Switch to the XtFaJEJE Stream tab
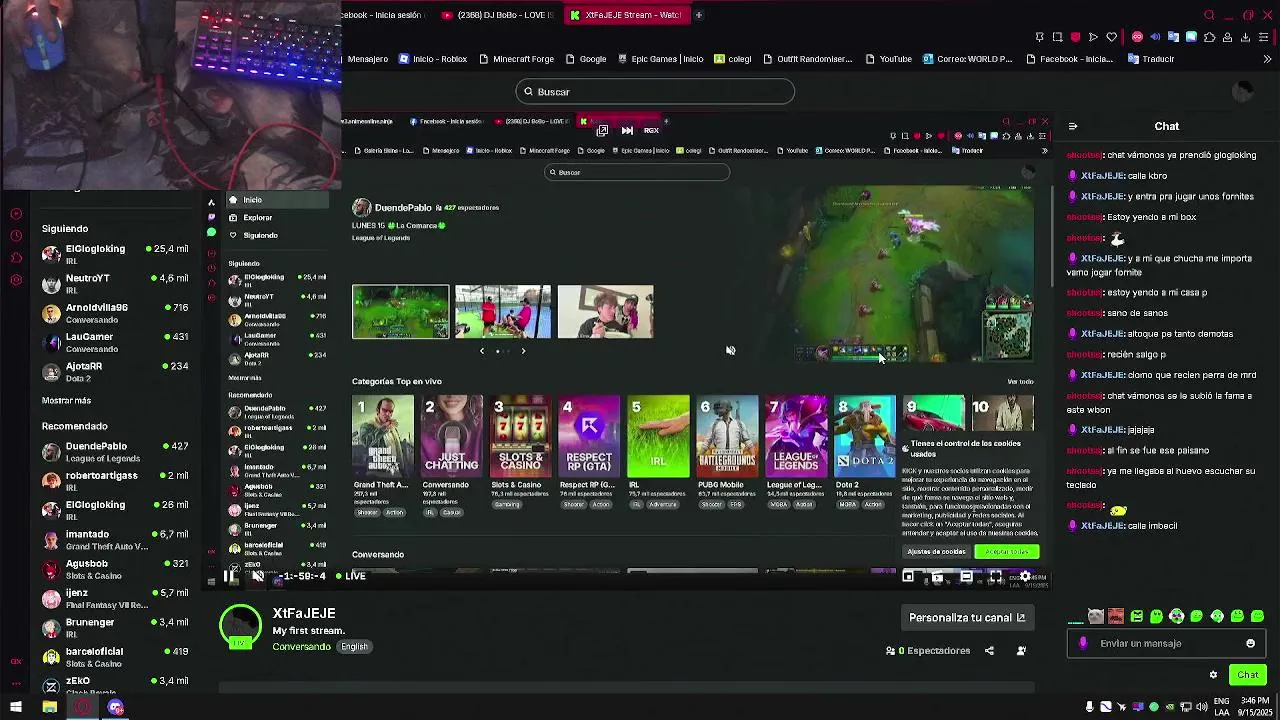Screen dimensions: 1280x720 tap(626, 15)
